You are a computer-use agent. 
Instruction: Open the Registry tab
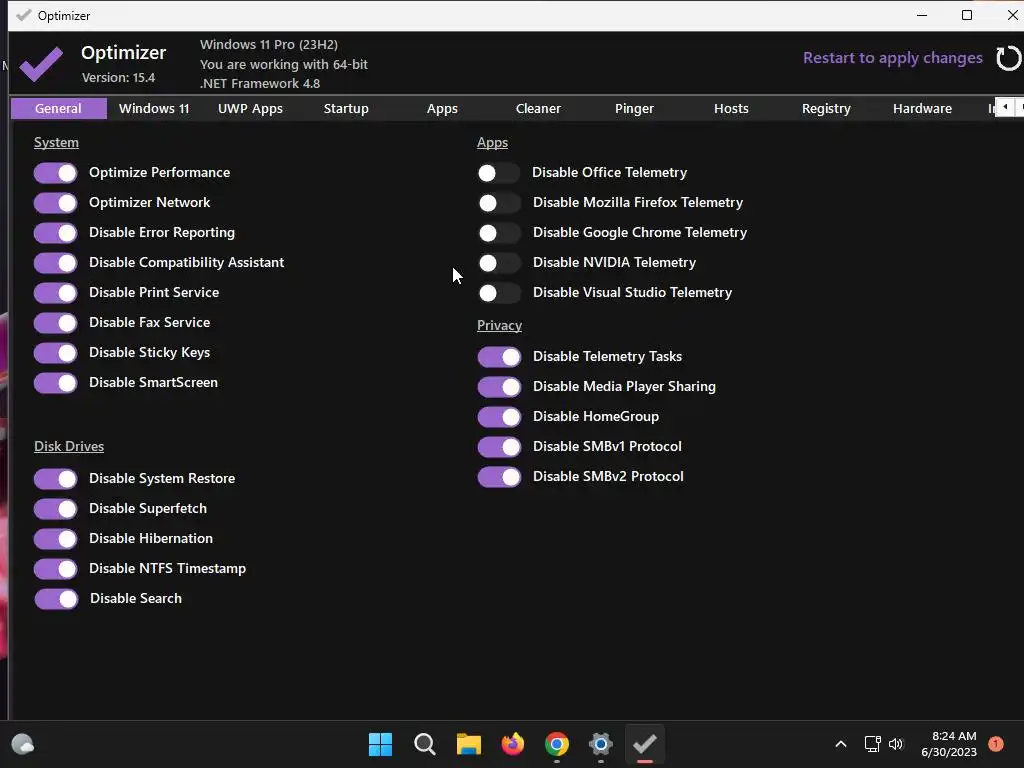click(826, 108)
